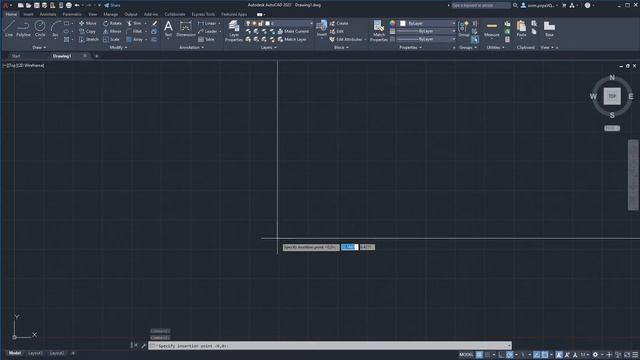The width and height of the screenshot is (640, 360).
Task: Toggle polar tracking in status bar
Action: point(509,355)
